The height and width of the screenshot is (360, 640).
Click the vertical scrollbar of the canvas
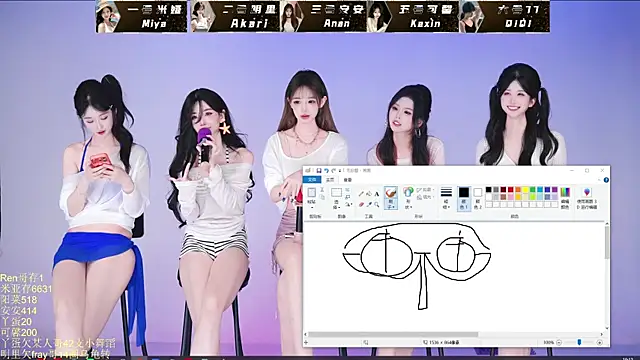pyautogui.click(x=607, y=242)
